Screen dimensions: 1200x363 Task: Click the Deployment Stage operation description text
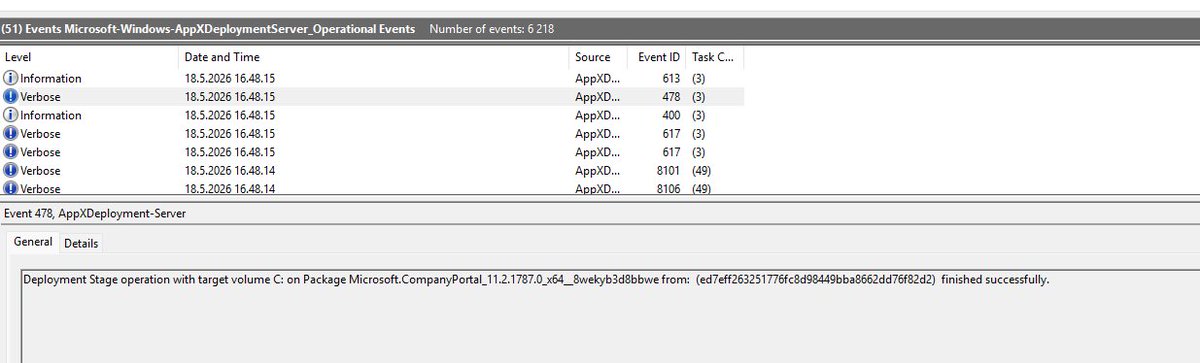[x=535, y=279]
